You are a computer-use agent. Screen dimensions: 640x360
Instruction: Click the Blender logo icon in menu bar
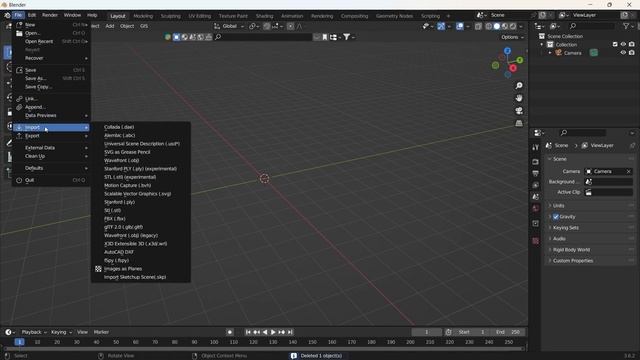click(7, 15)
